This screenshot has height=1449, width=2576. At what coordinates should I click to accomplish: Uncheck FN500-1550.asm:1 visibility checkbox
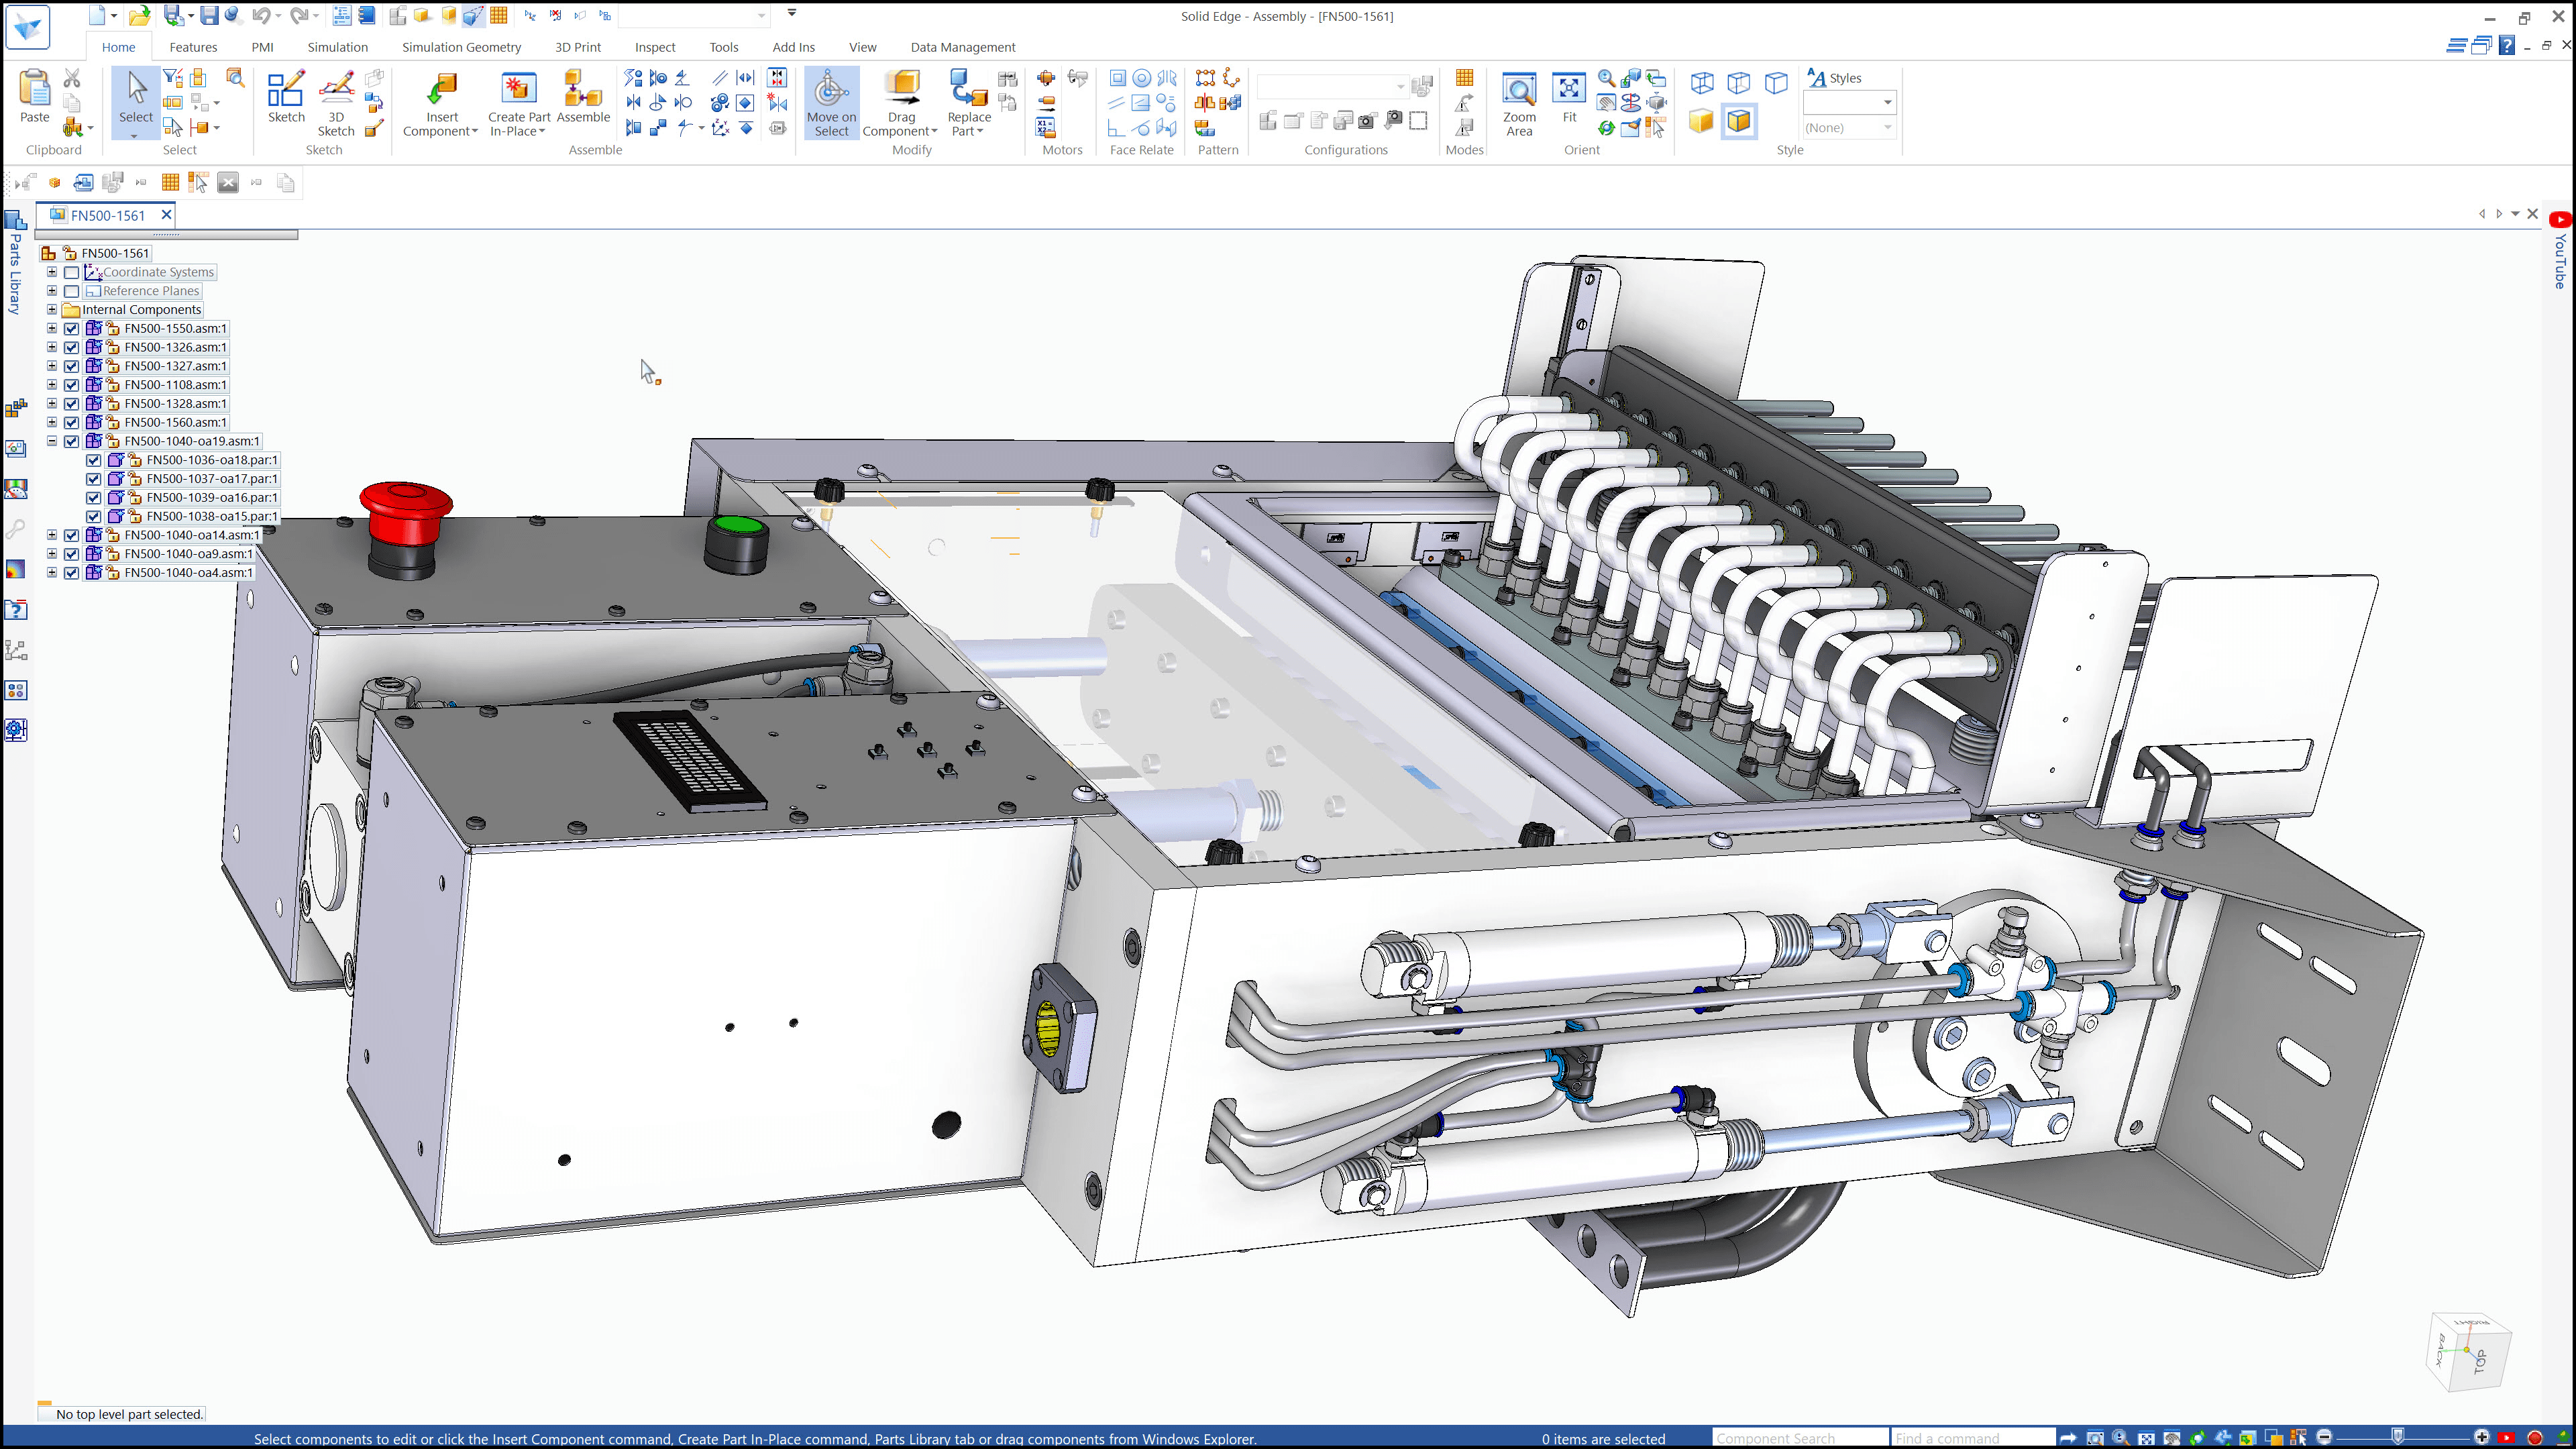pos(72,329)
